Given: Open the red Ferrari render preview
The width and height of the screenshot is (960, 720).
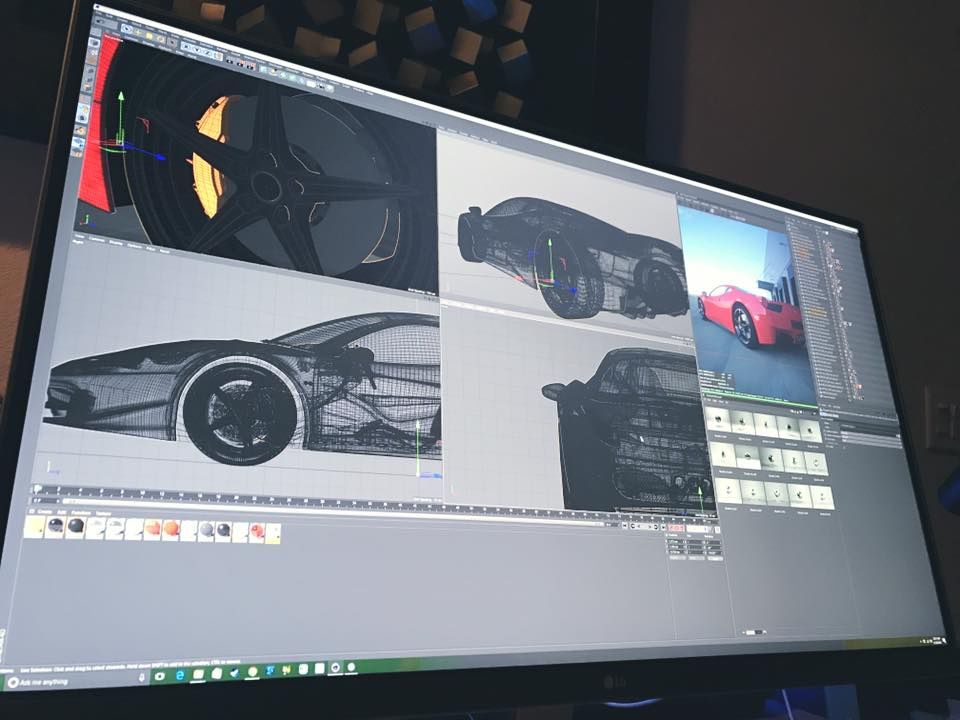Looking at the screenshot, I should [x=750, y=306].
